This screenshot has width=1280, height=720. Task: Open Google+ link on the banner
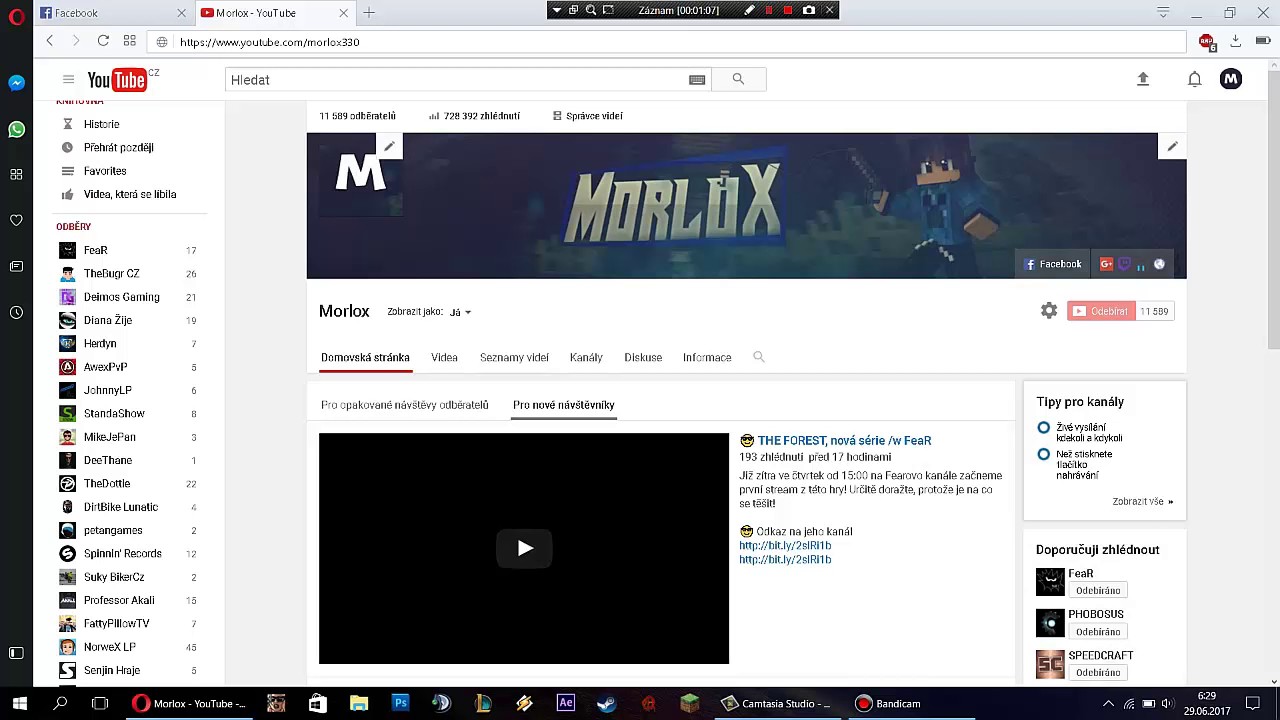click(x=1106, y=264)
